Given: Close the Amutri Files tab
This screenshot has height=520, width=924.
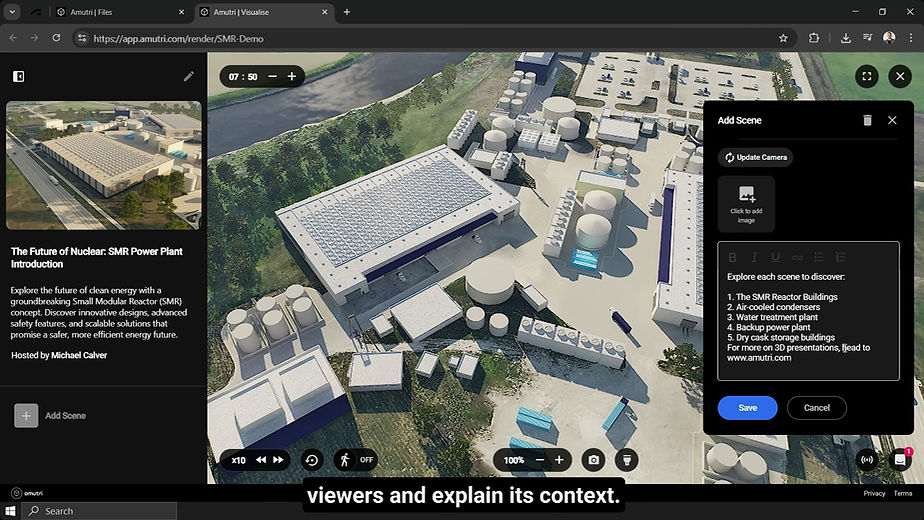Looking at the screenshot, I should click(x=181, y=12).
